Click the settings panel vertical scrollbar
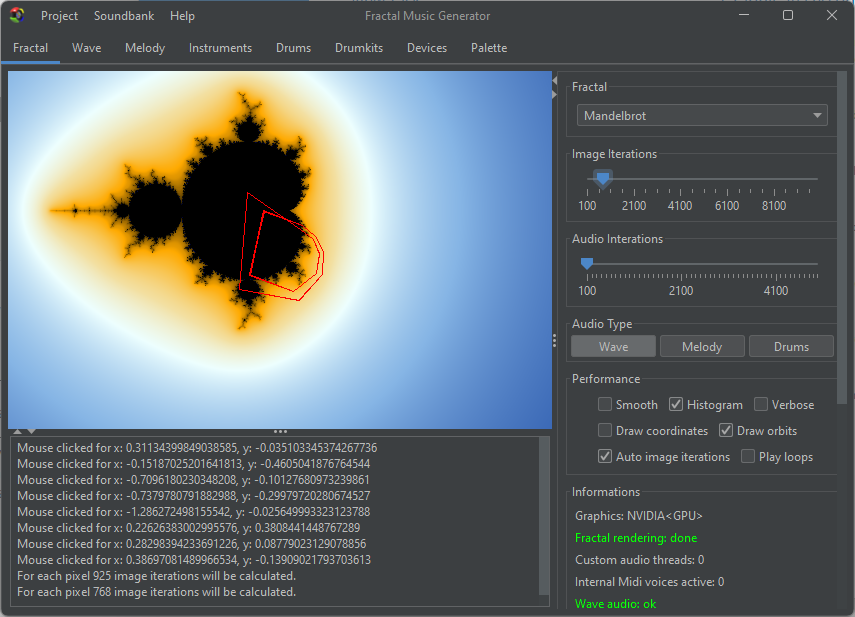The width and height of the screenshot is (855, 617). (842, 237)
